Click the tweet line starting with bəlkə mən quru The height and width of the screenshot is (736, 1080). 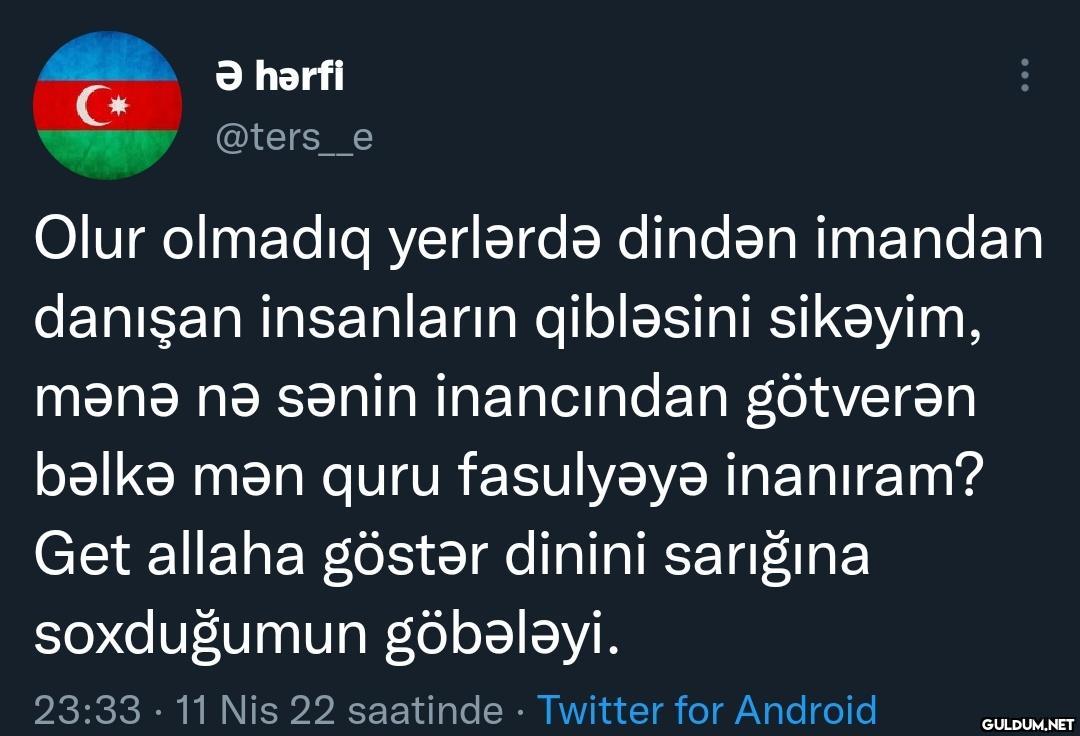[508, 478]
